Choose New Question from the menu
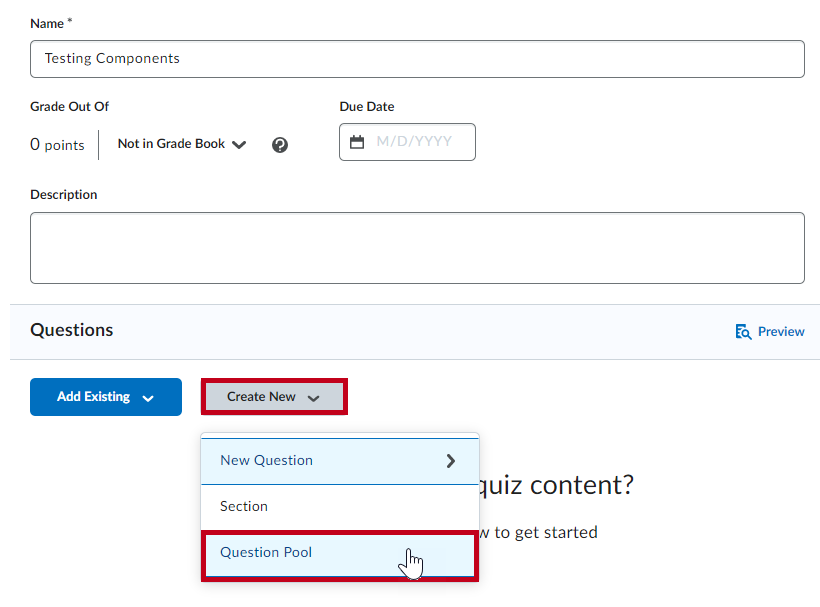Viewport: 820px width, 607px height. [266, 461]
